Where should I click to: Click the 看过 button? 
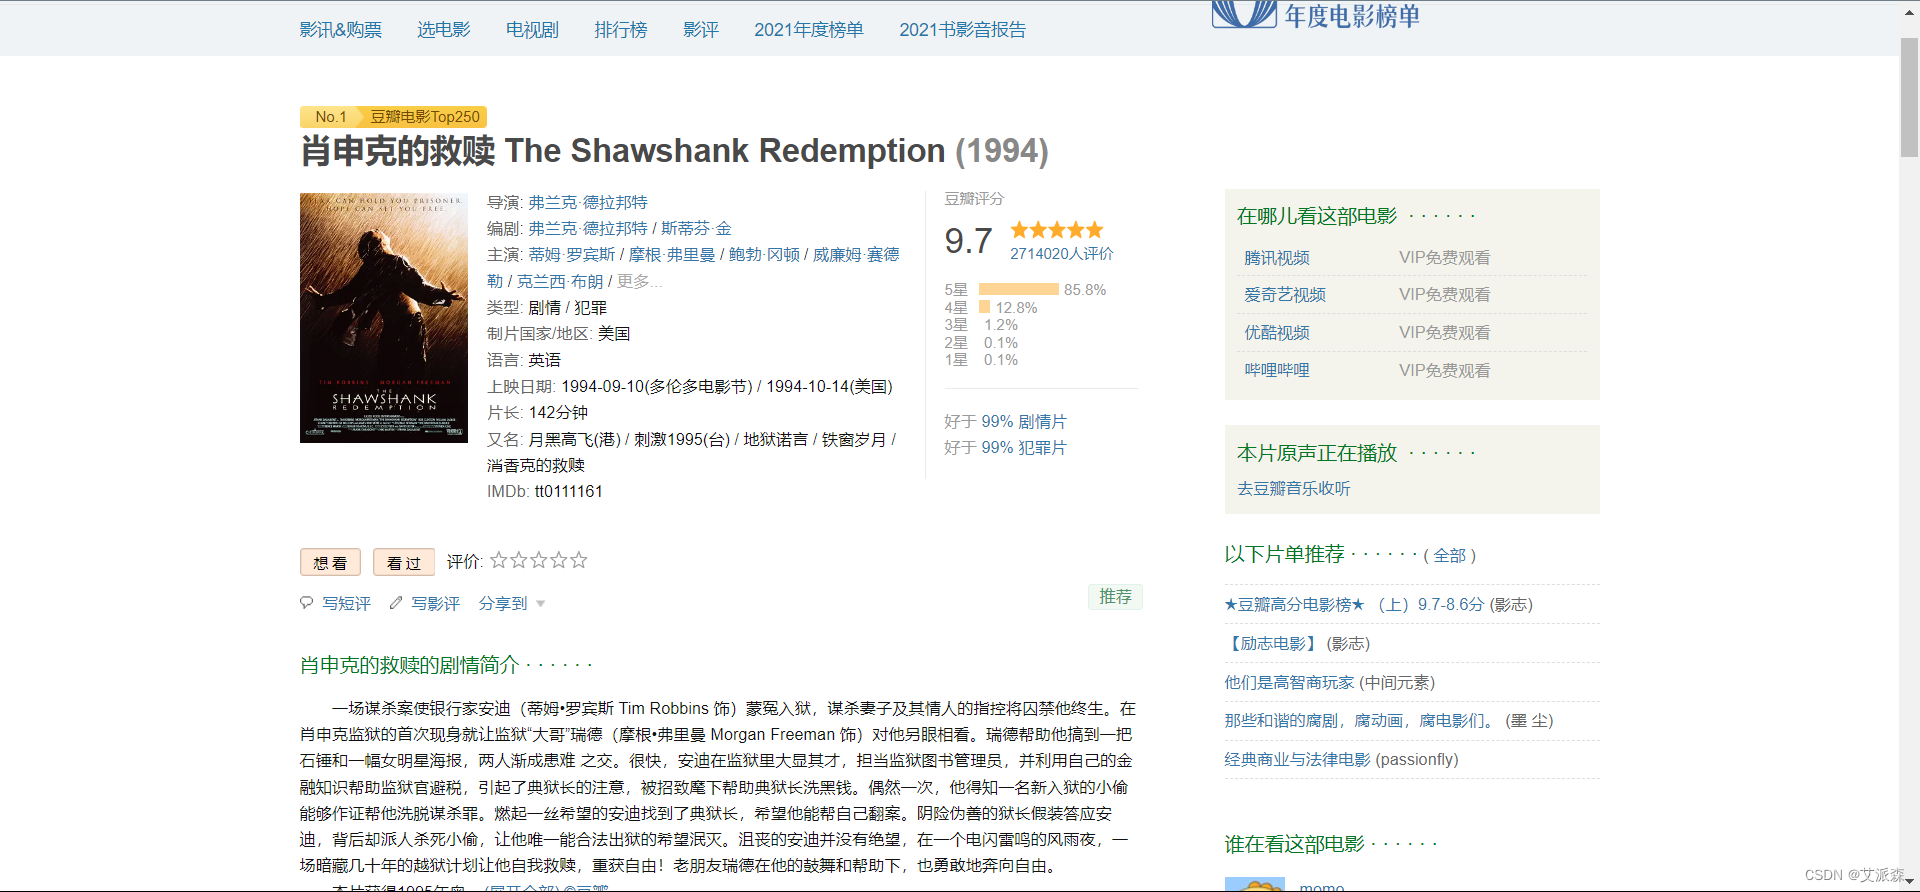(404, 562)
